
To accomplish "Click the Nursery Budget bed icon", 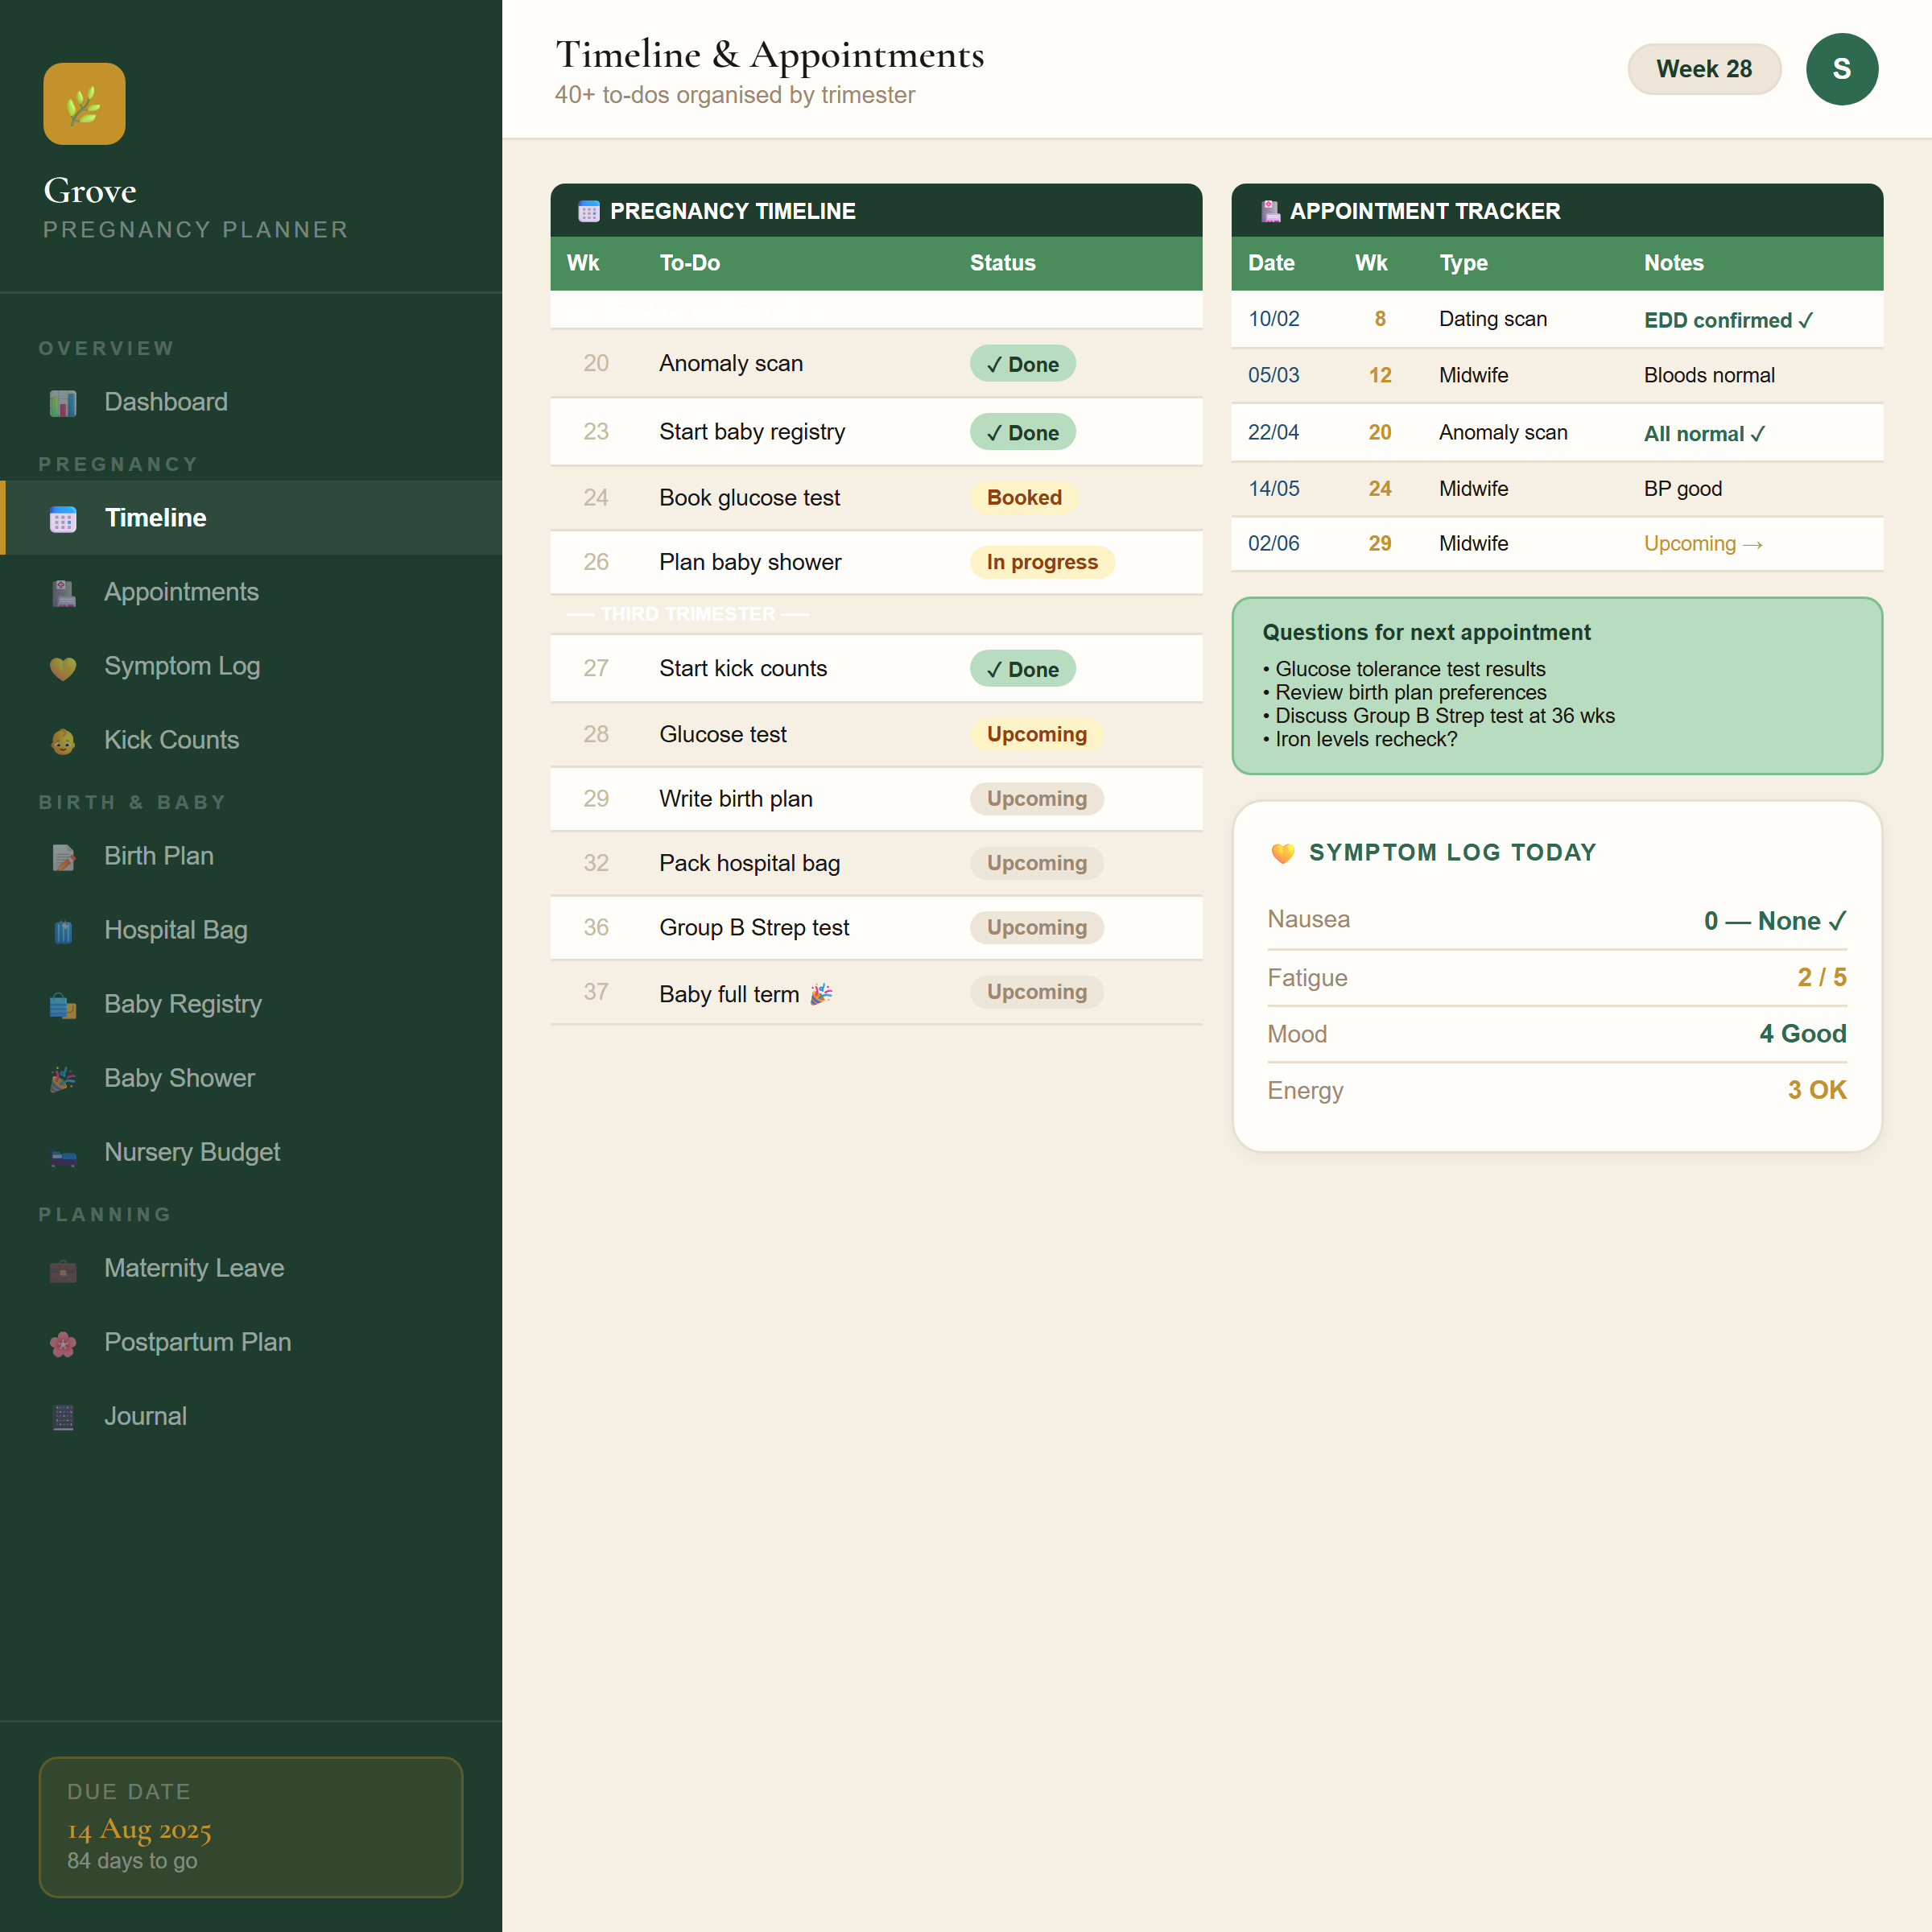I will click(x=63, y=1157).
